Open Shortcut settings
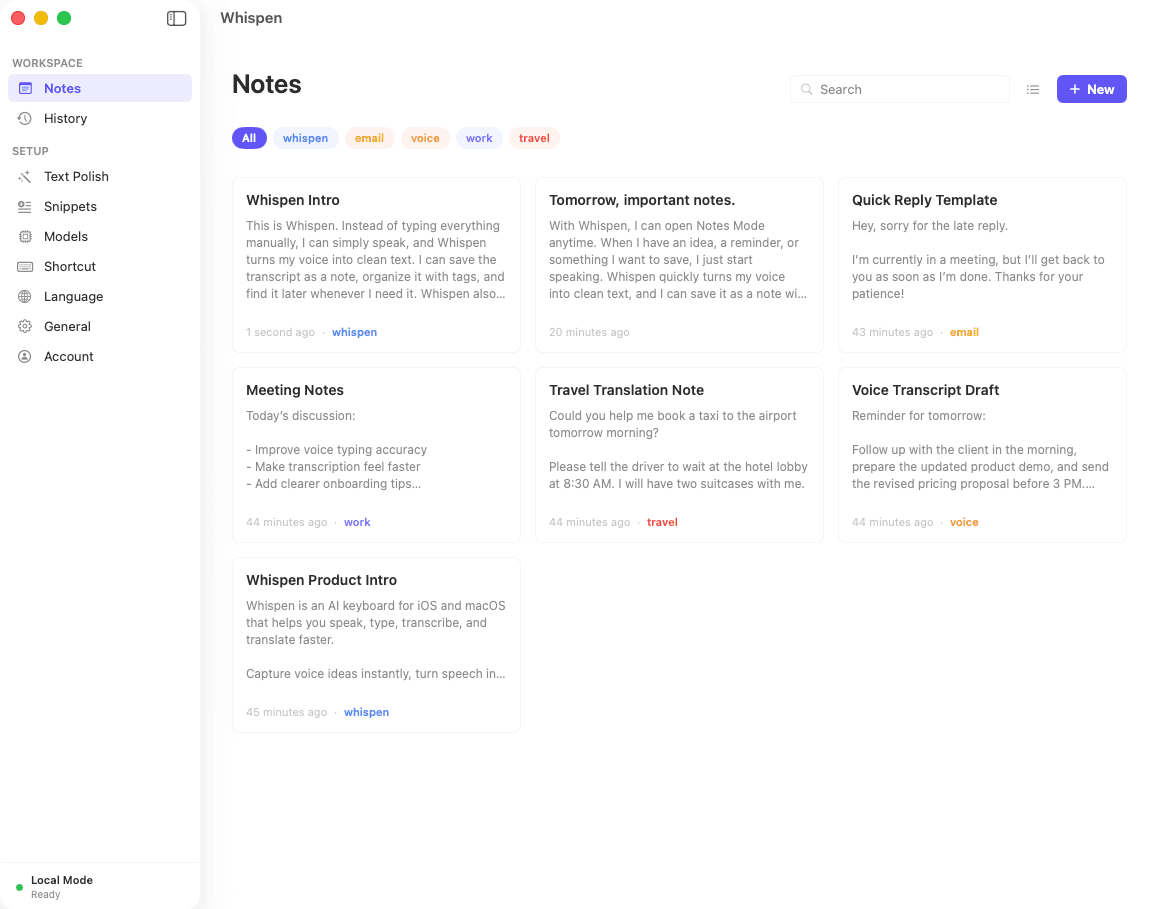This screenshot has width=1151, height=909. 100,267
